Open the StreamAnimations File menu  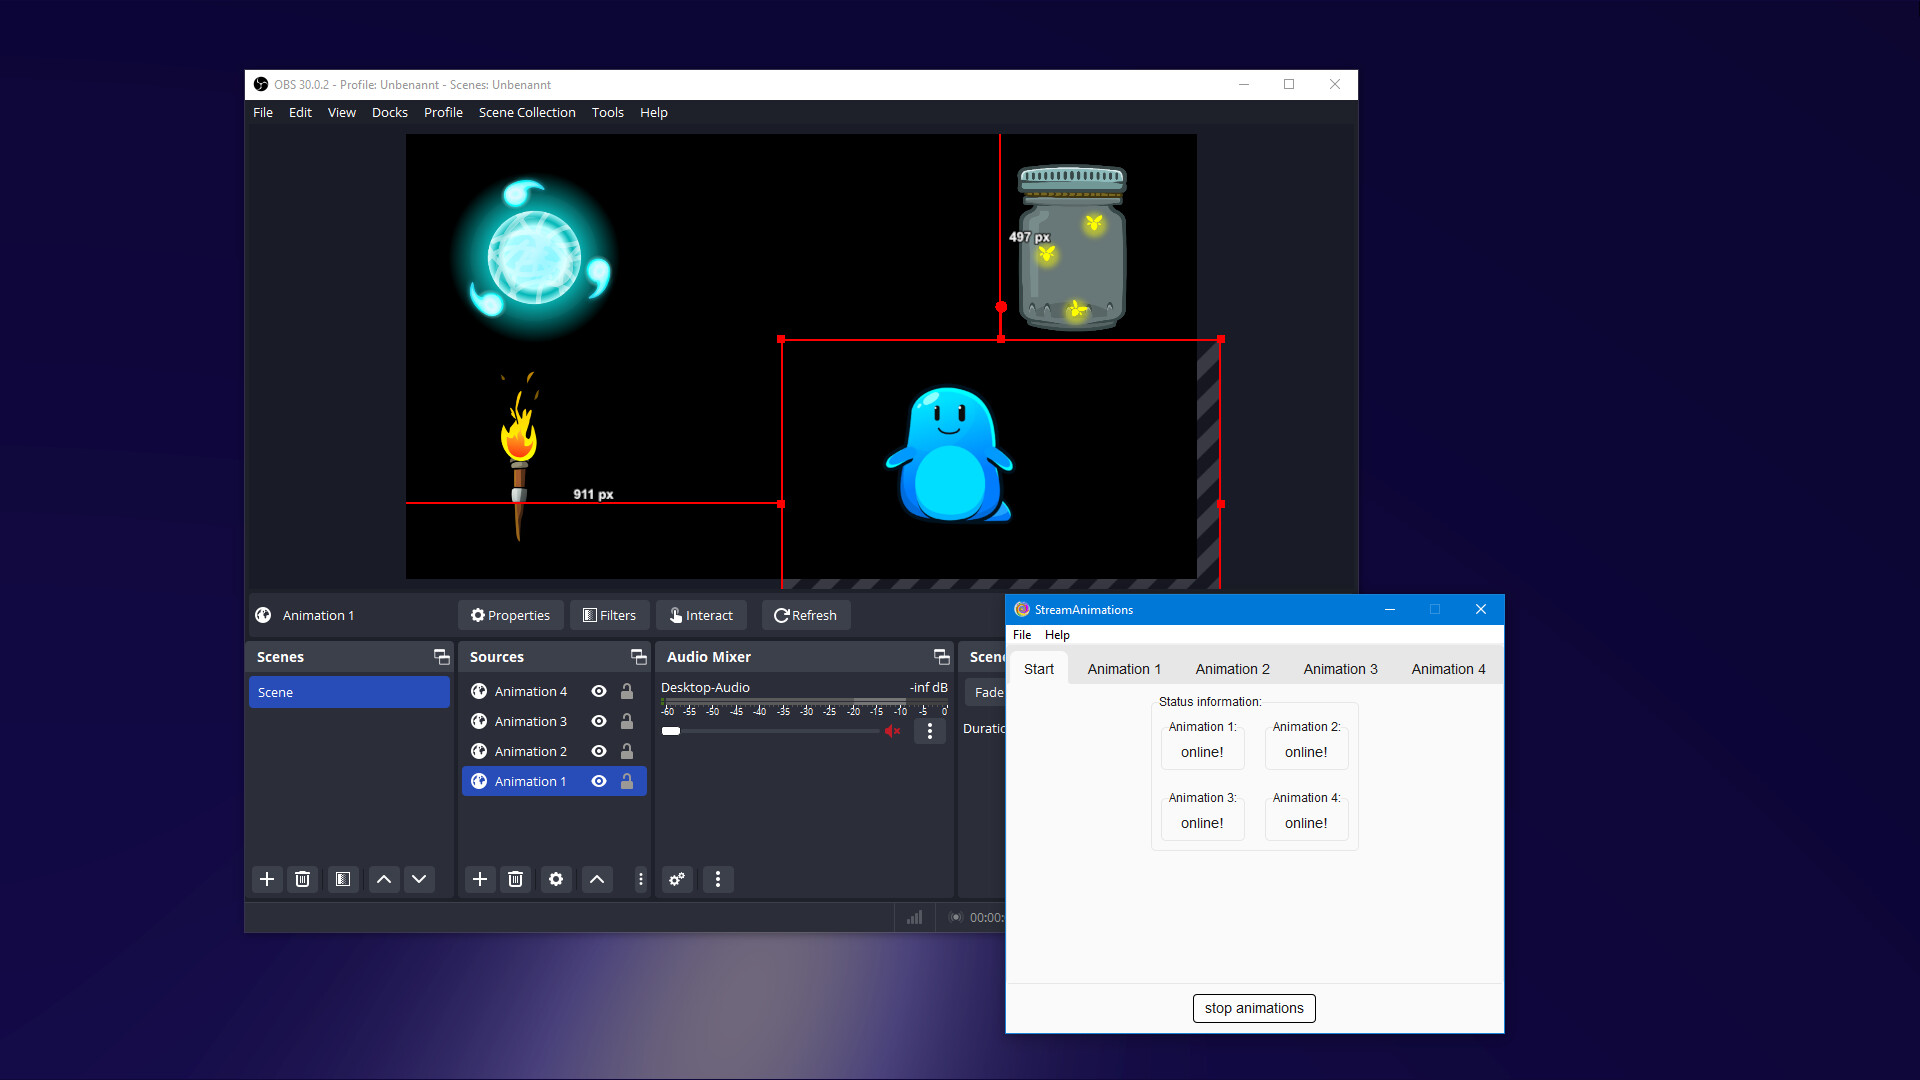1021,634
